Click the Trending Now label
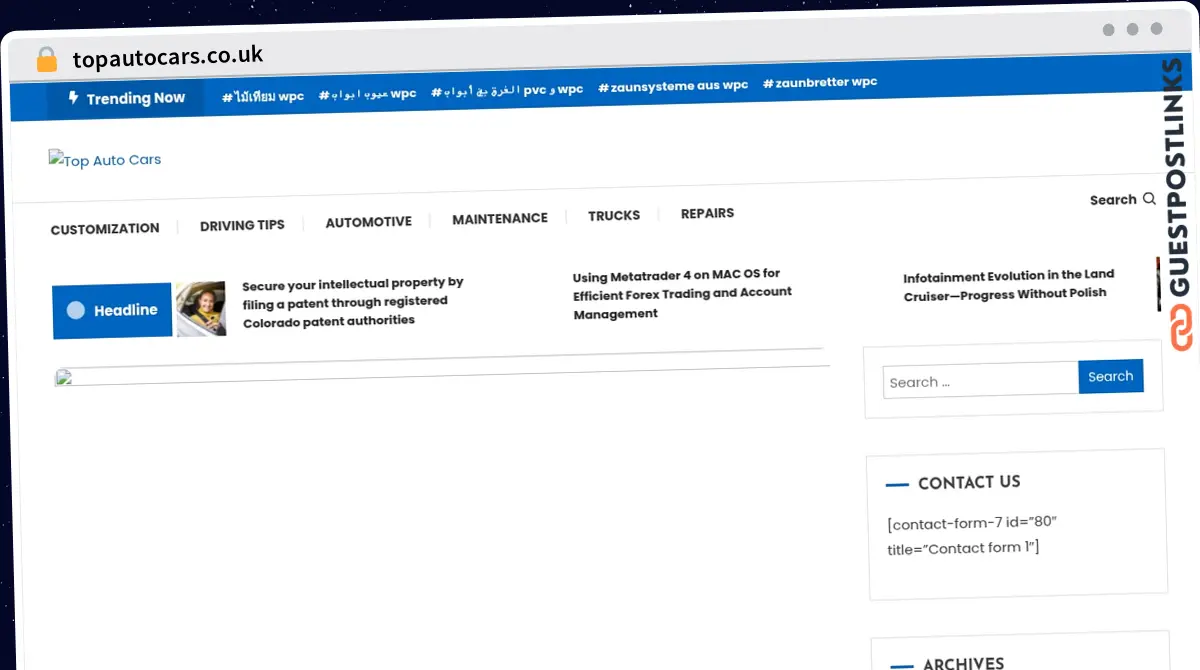Screen dimensions: 1200x670 [136, 98]
